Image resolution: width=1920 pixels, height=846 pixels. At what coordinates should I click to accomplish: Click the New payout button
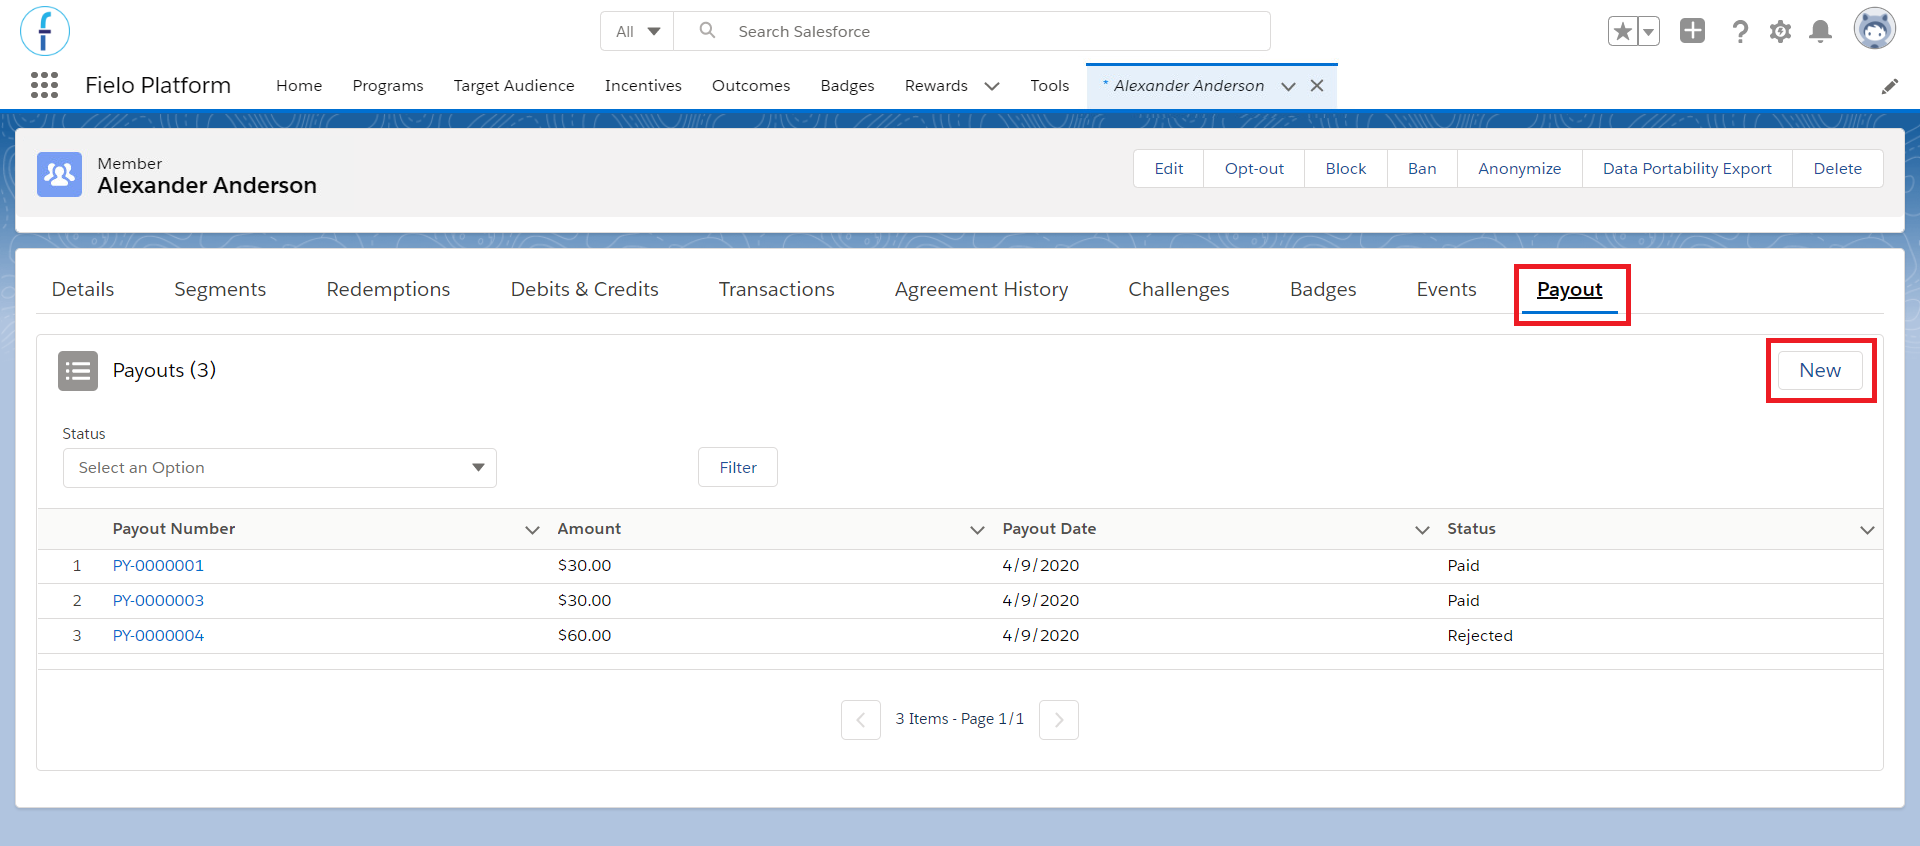click(x=1820, y=370)
